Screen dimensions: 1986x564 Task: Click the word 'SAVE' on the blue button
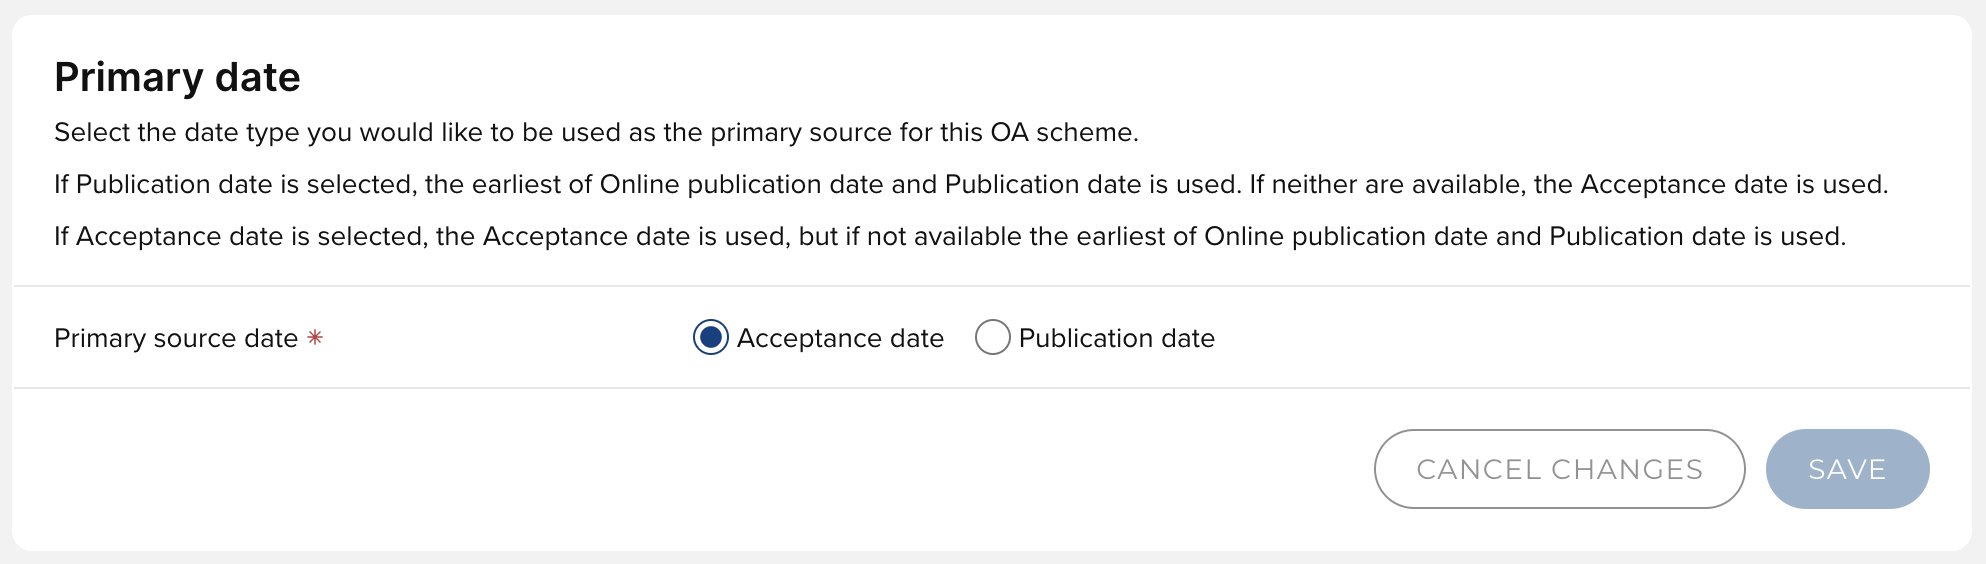[1846, 470]
